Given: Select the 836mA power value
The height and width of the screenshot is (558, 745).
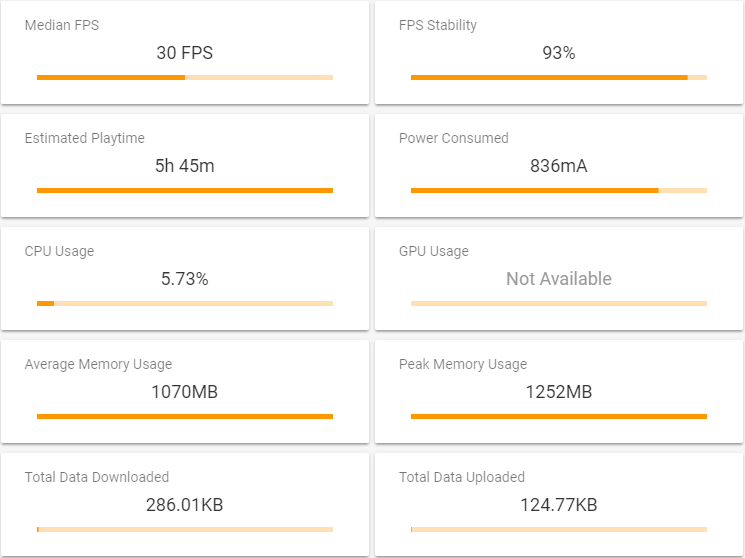Looking at the screenshot, I should click(x=559, y=166).
